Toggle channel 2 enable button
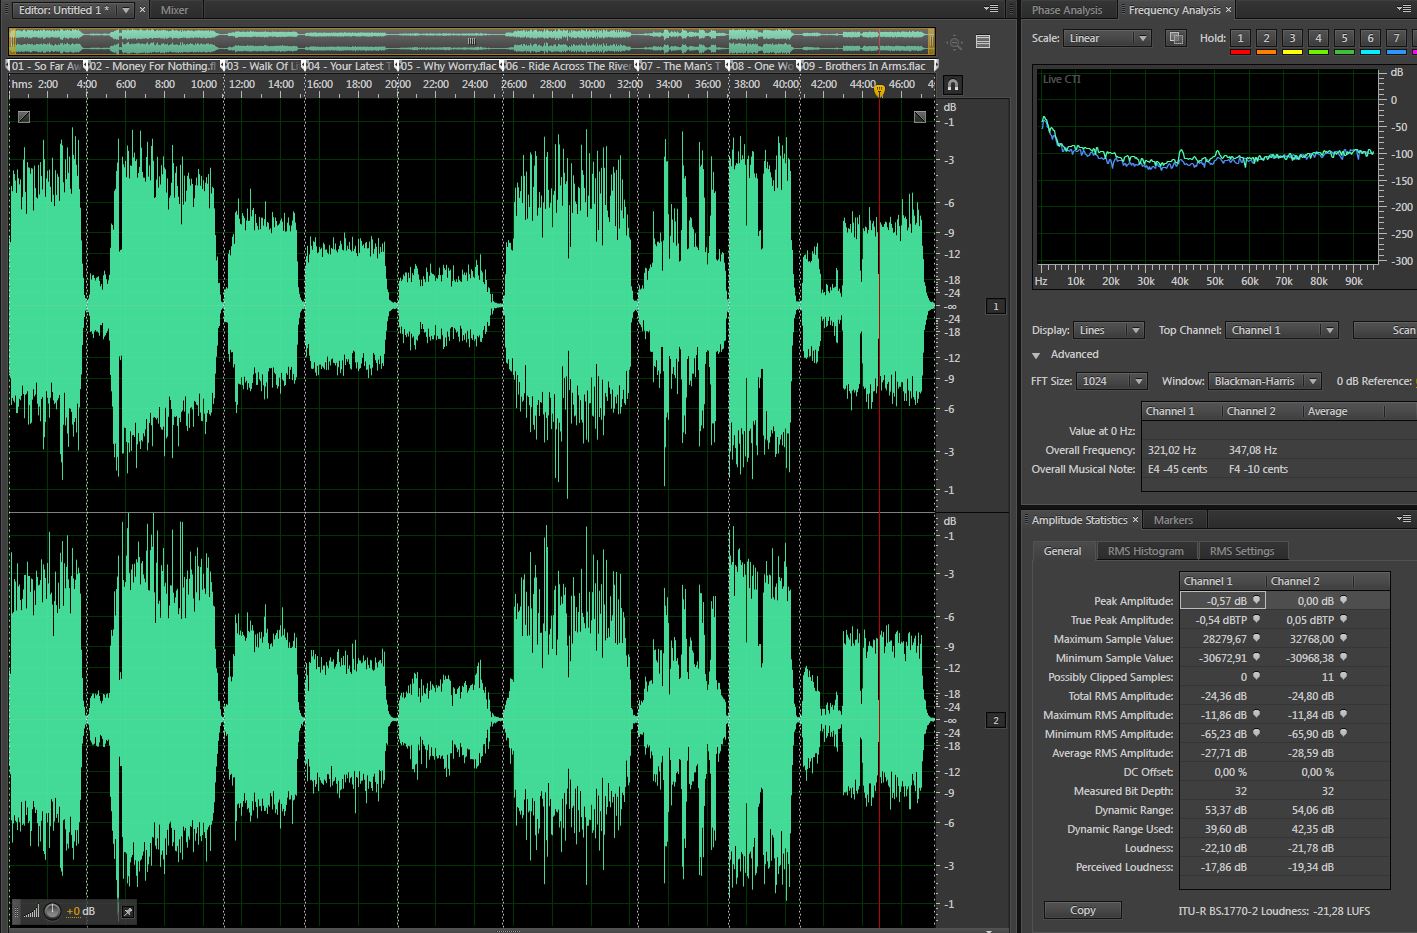The height and width of the screenshot is (933, 1417). coord(995,720)
